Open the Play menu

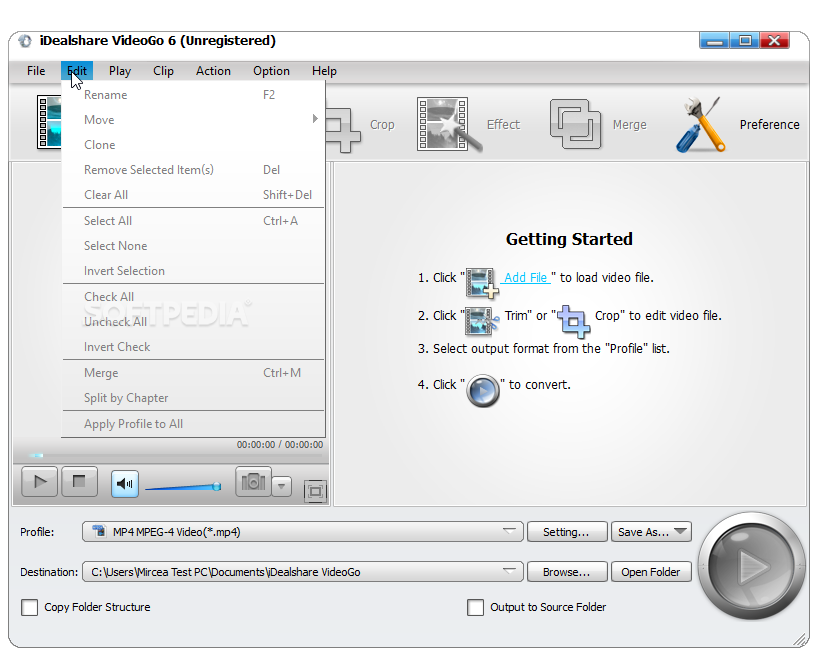120,71
